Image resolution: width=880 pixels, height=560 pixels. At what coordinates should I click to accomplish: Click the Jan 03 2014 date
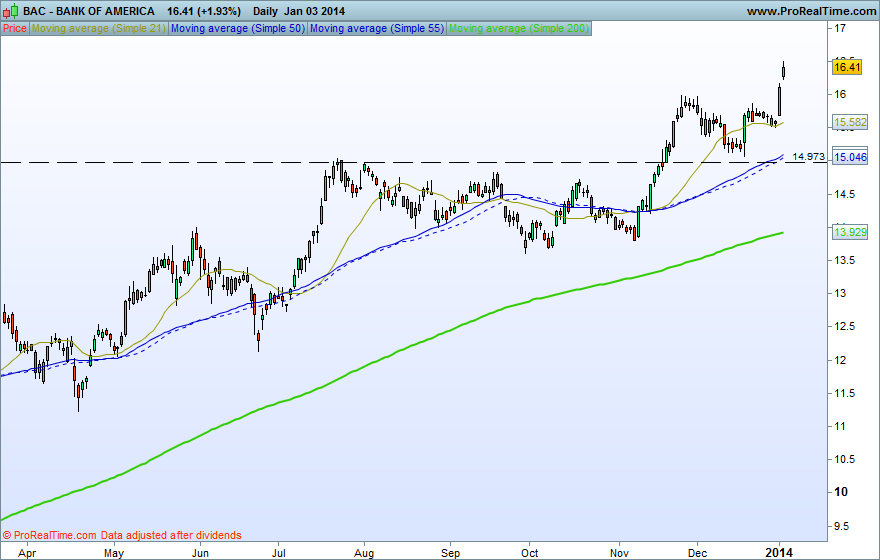point(314,11)
